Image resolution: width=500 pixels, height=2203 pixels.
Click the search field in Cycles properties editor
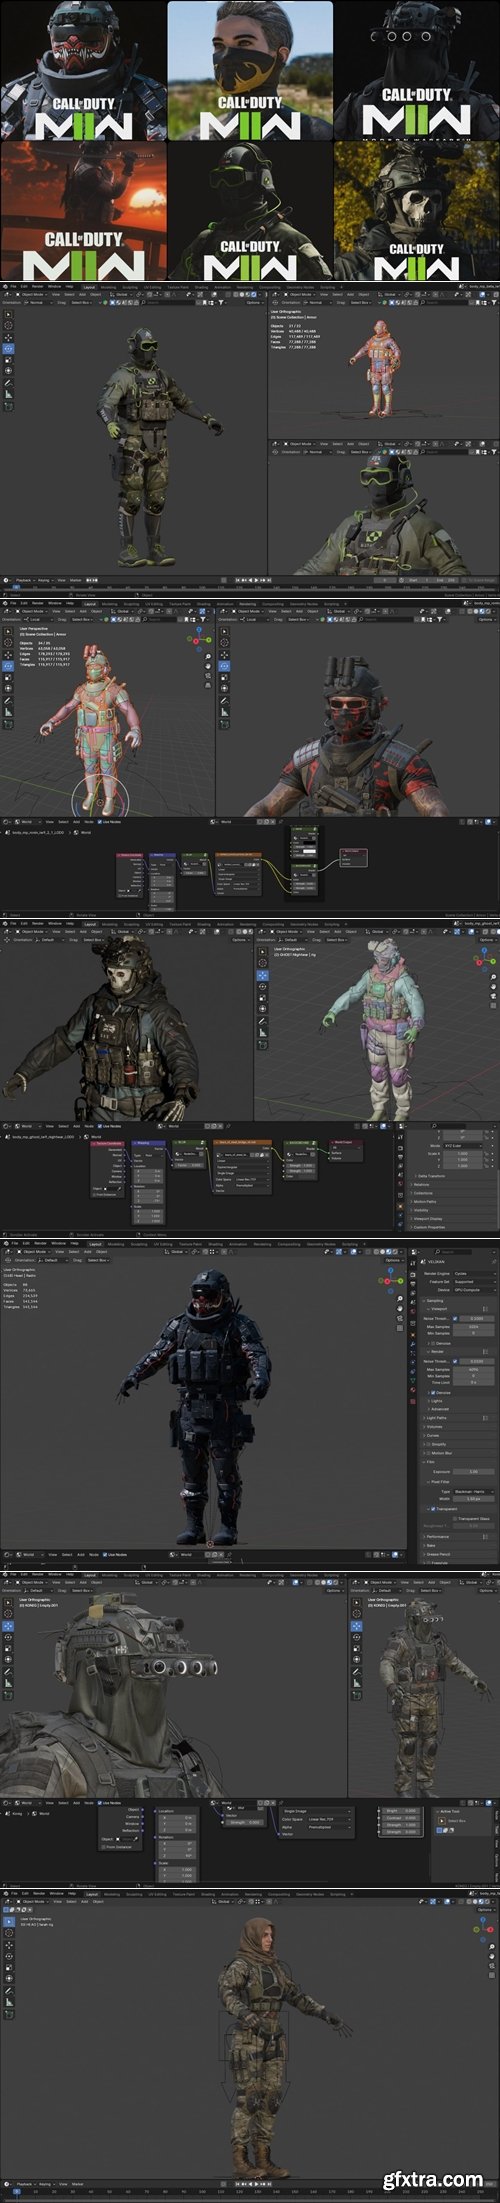click(454, 1252)
